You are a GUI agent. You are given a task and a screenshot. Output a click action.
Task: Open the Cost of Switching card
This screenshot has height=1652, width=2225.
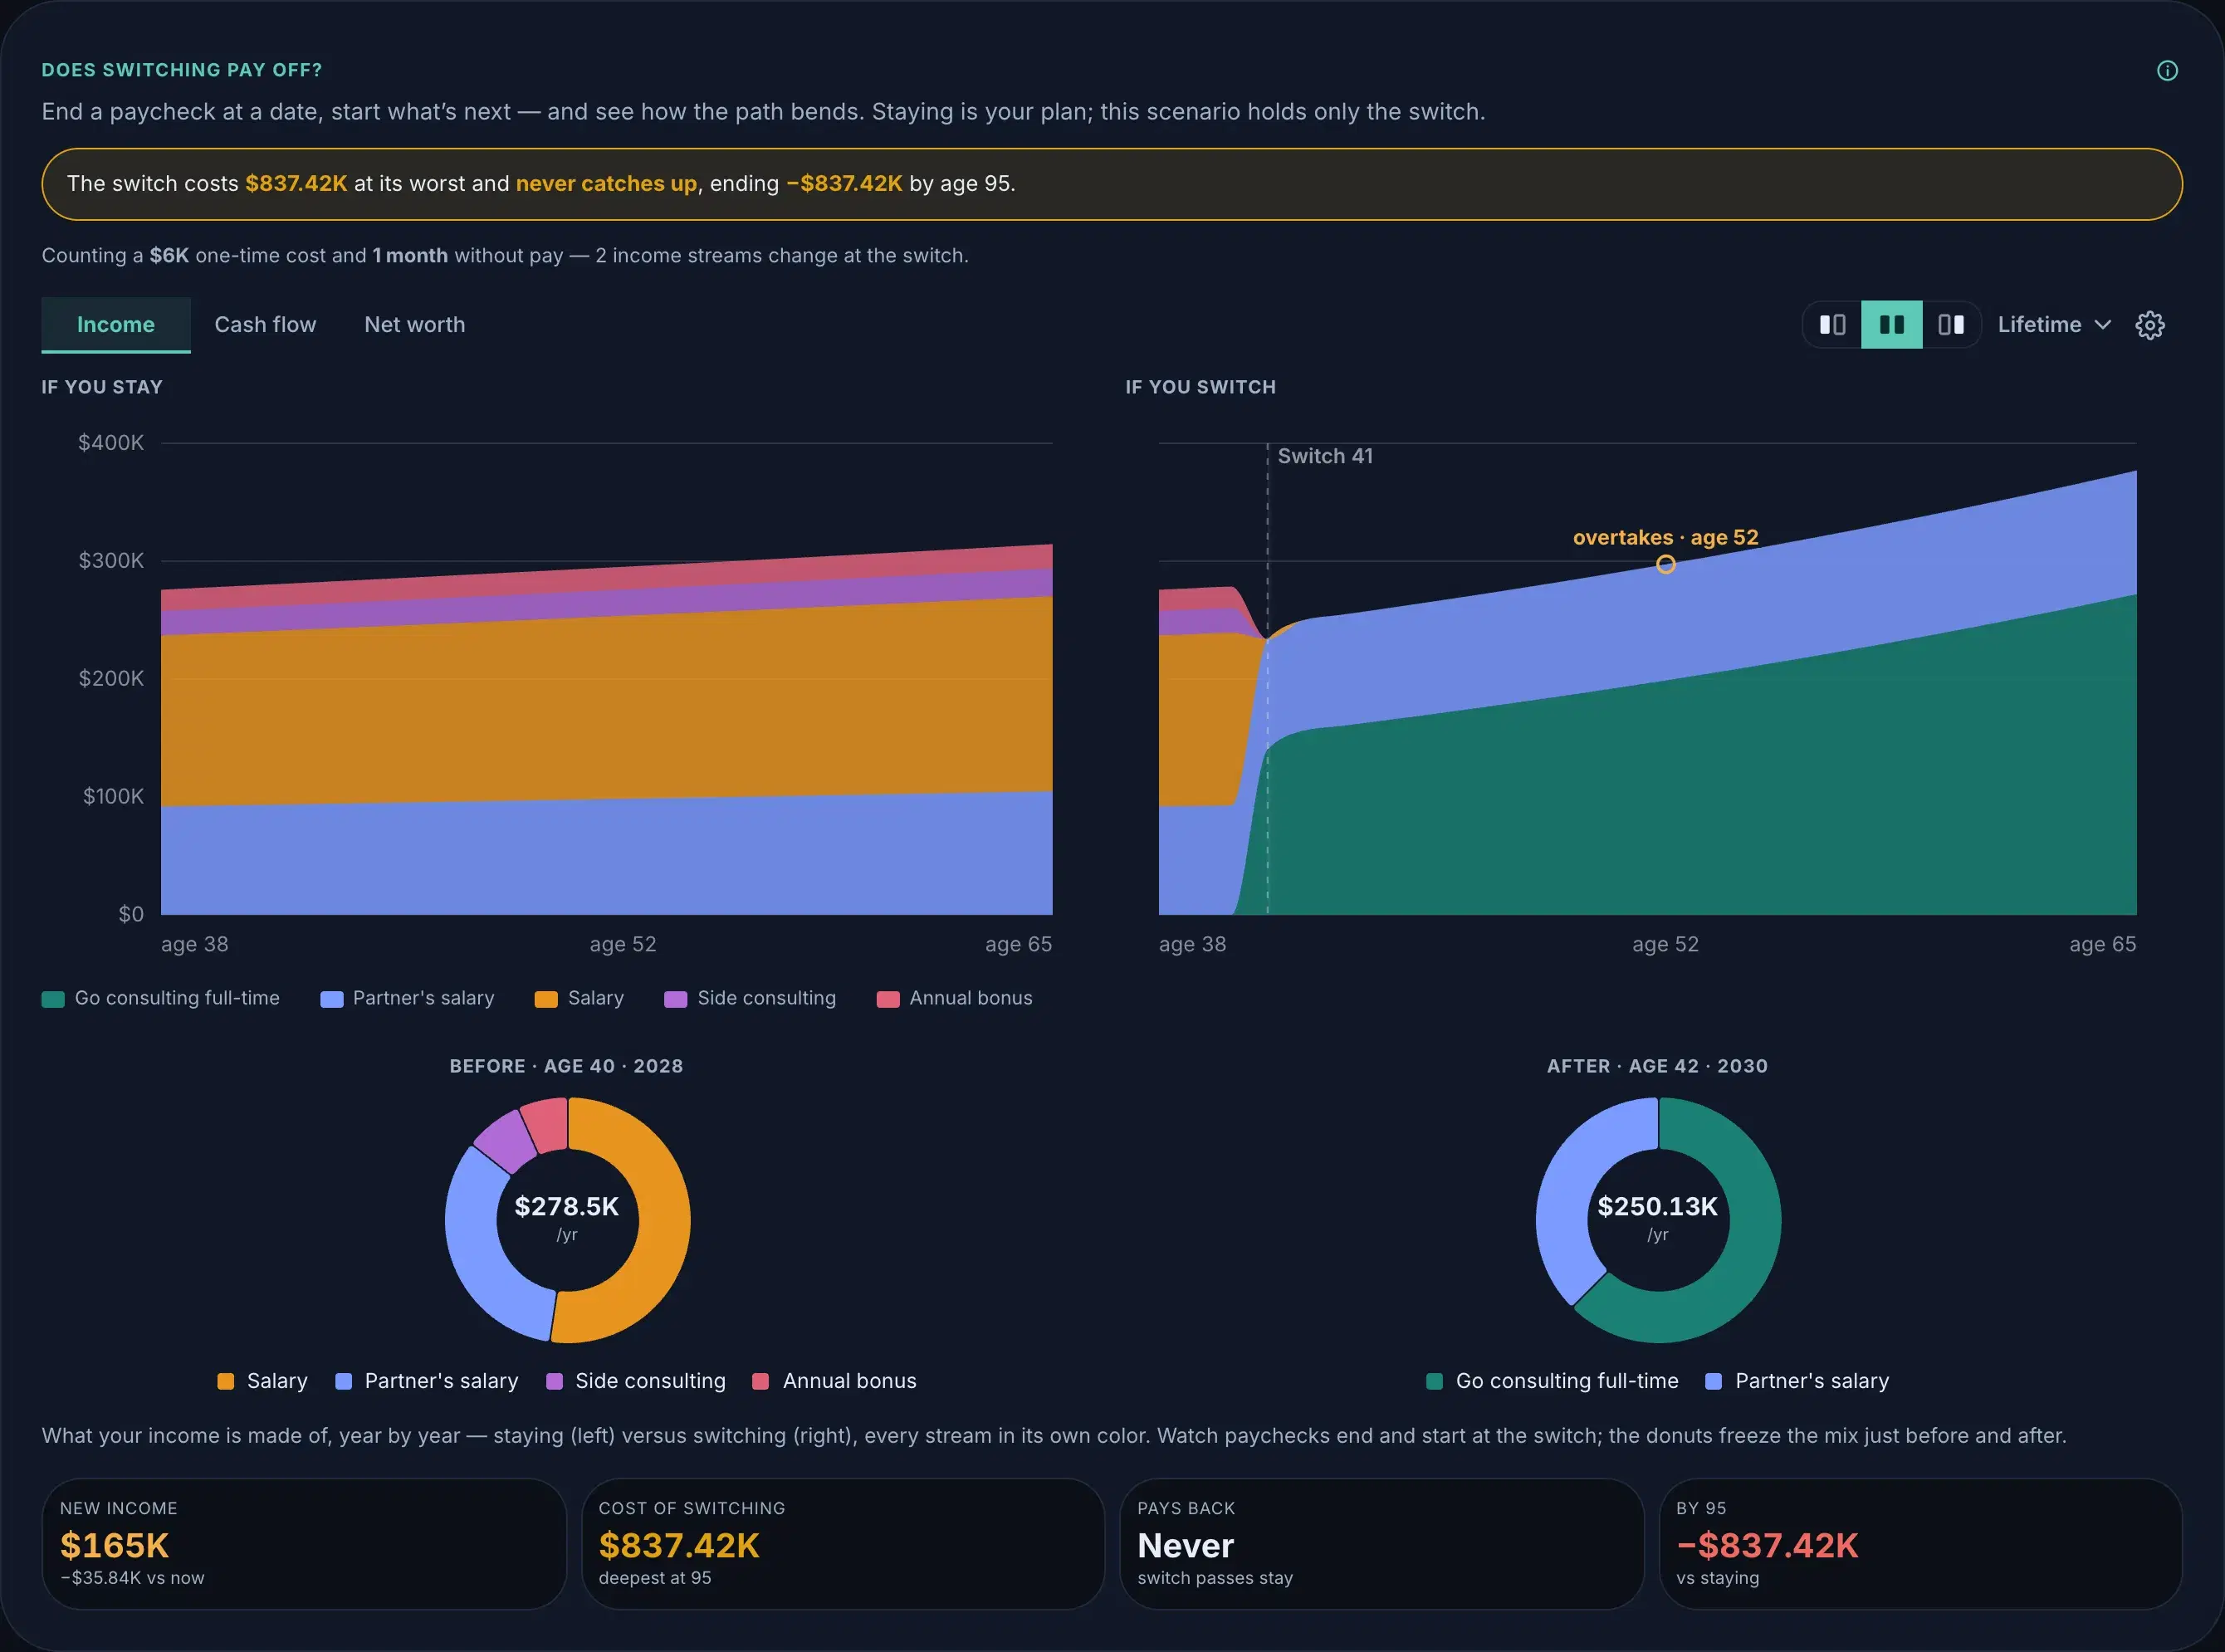[843, 1544]
